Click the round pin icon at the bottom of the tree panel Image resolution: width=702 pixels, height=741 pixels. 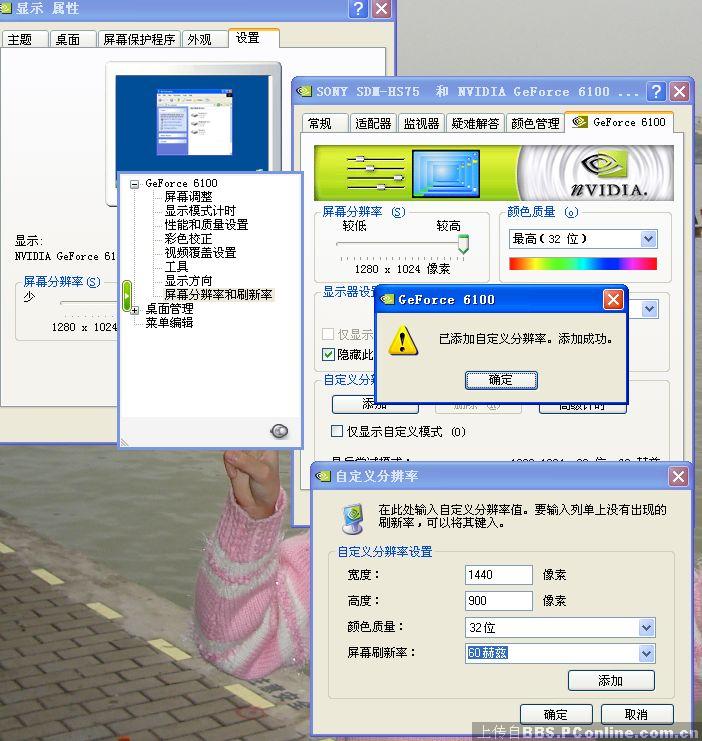[279, 431]
